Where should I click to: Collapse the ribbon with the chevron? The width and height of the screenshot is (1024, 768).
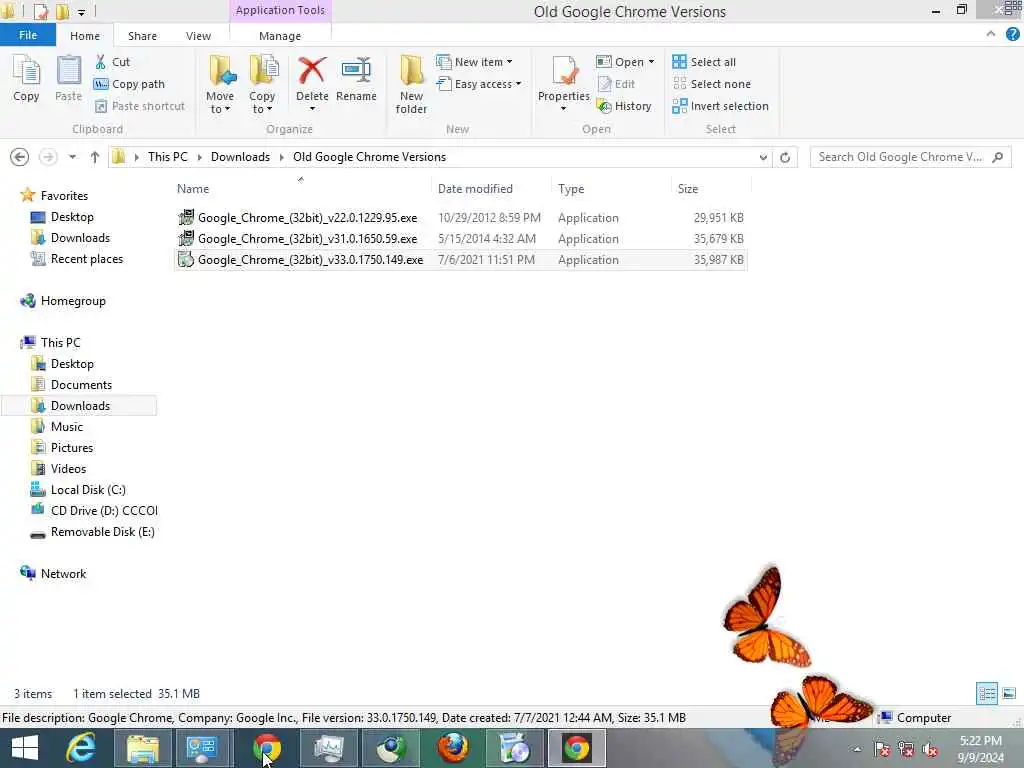[991, 34]
